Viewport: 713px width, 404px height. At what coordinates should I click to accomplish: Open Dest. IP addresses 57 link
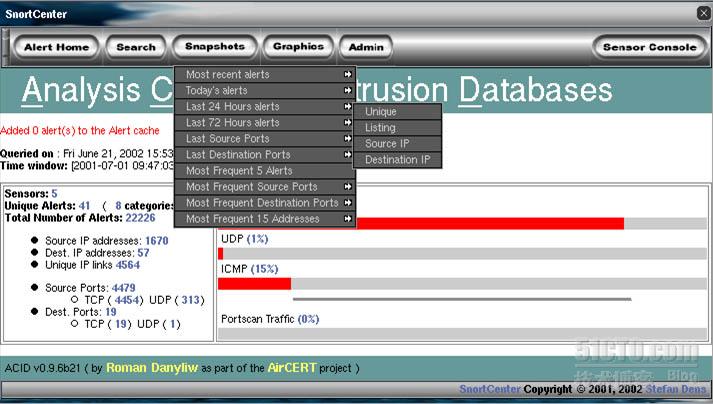pos(143,252)
